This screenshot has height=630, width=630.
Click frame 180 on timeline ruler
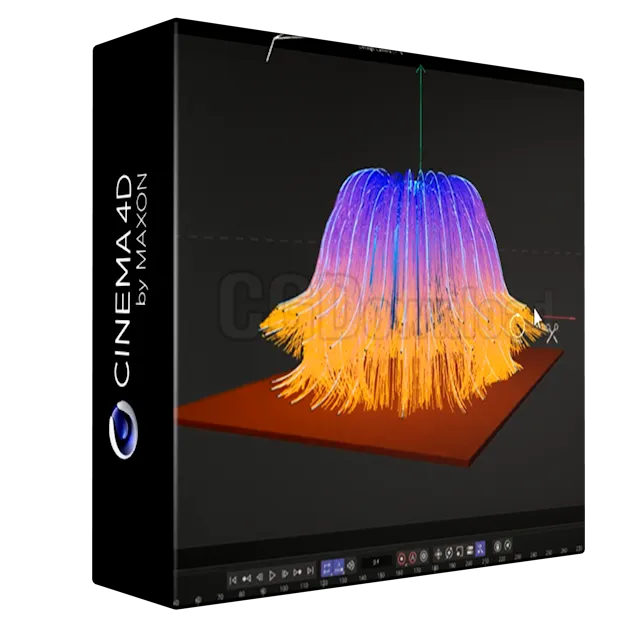pos(435,568)
